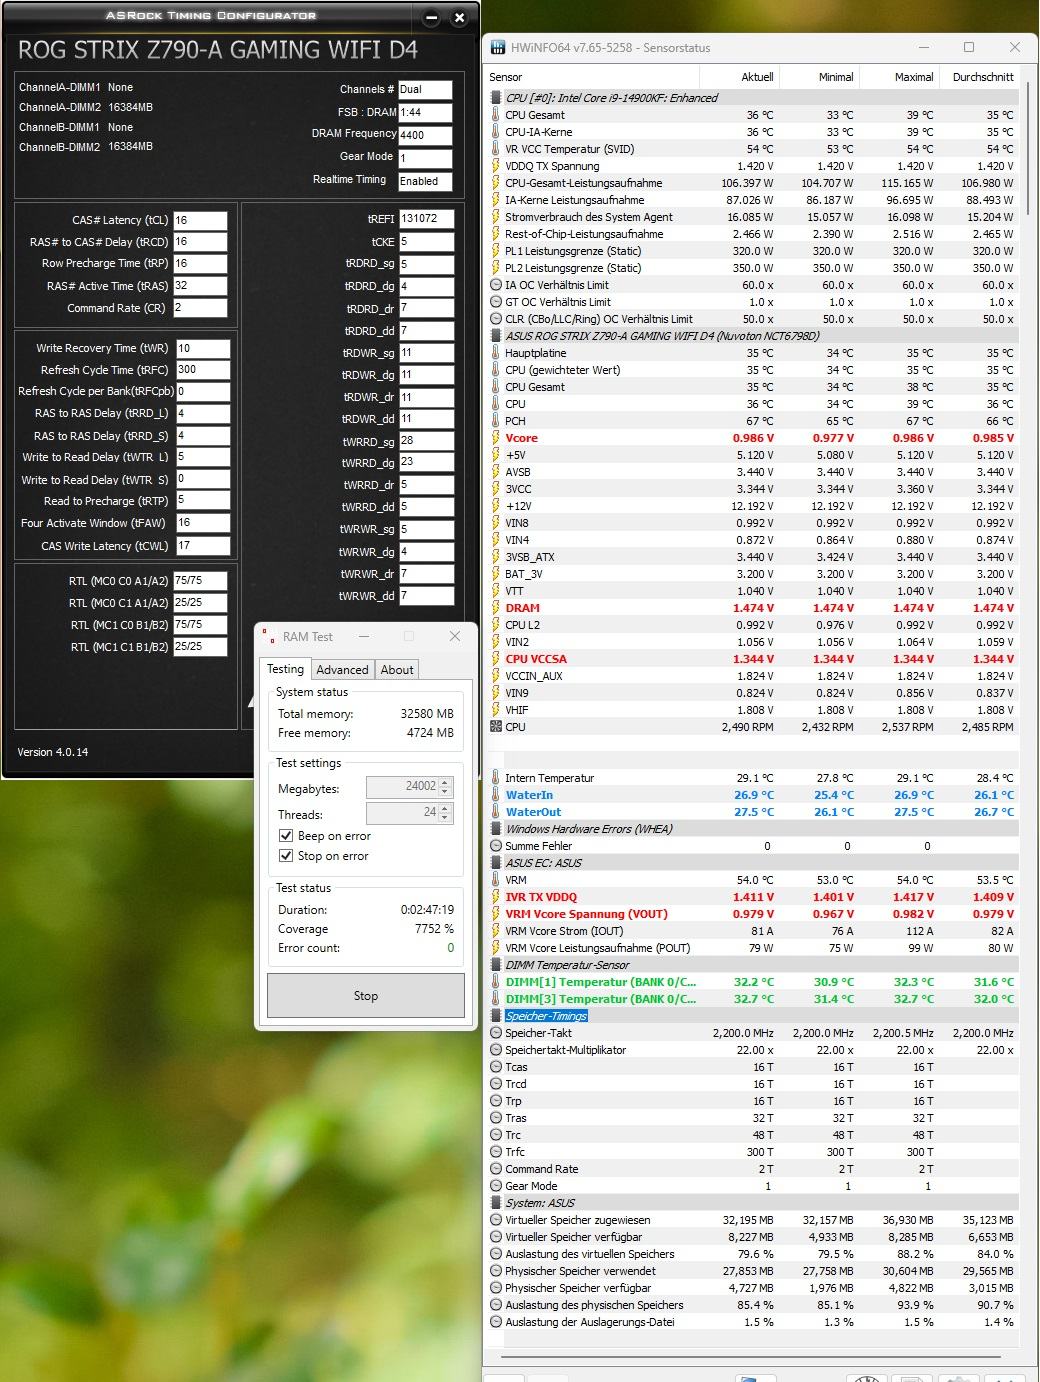Screen dimensions: 1040x1382
Task: Click thermometer icon beside VR VCC Temperatur (SVID)
Action: 496,149
